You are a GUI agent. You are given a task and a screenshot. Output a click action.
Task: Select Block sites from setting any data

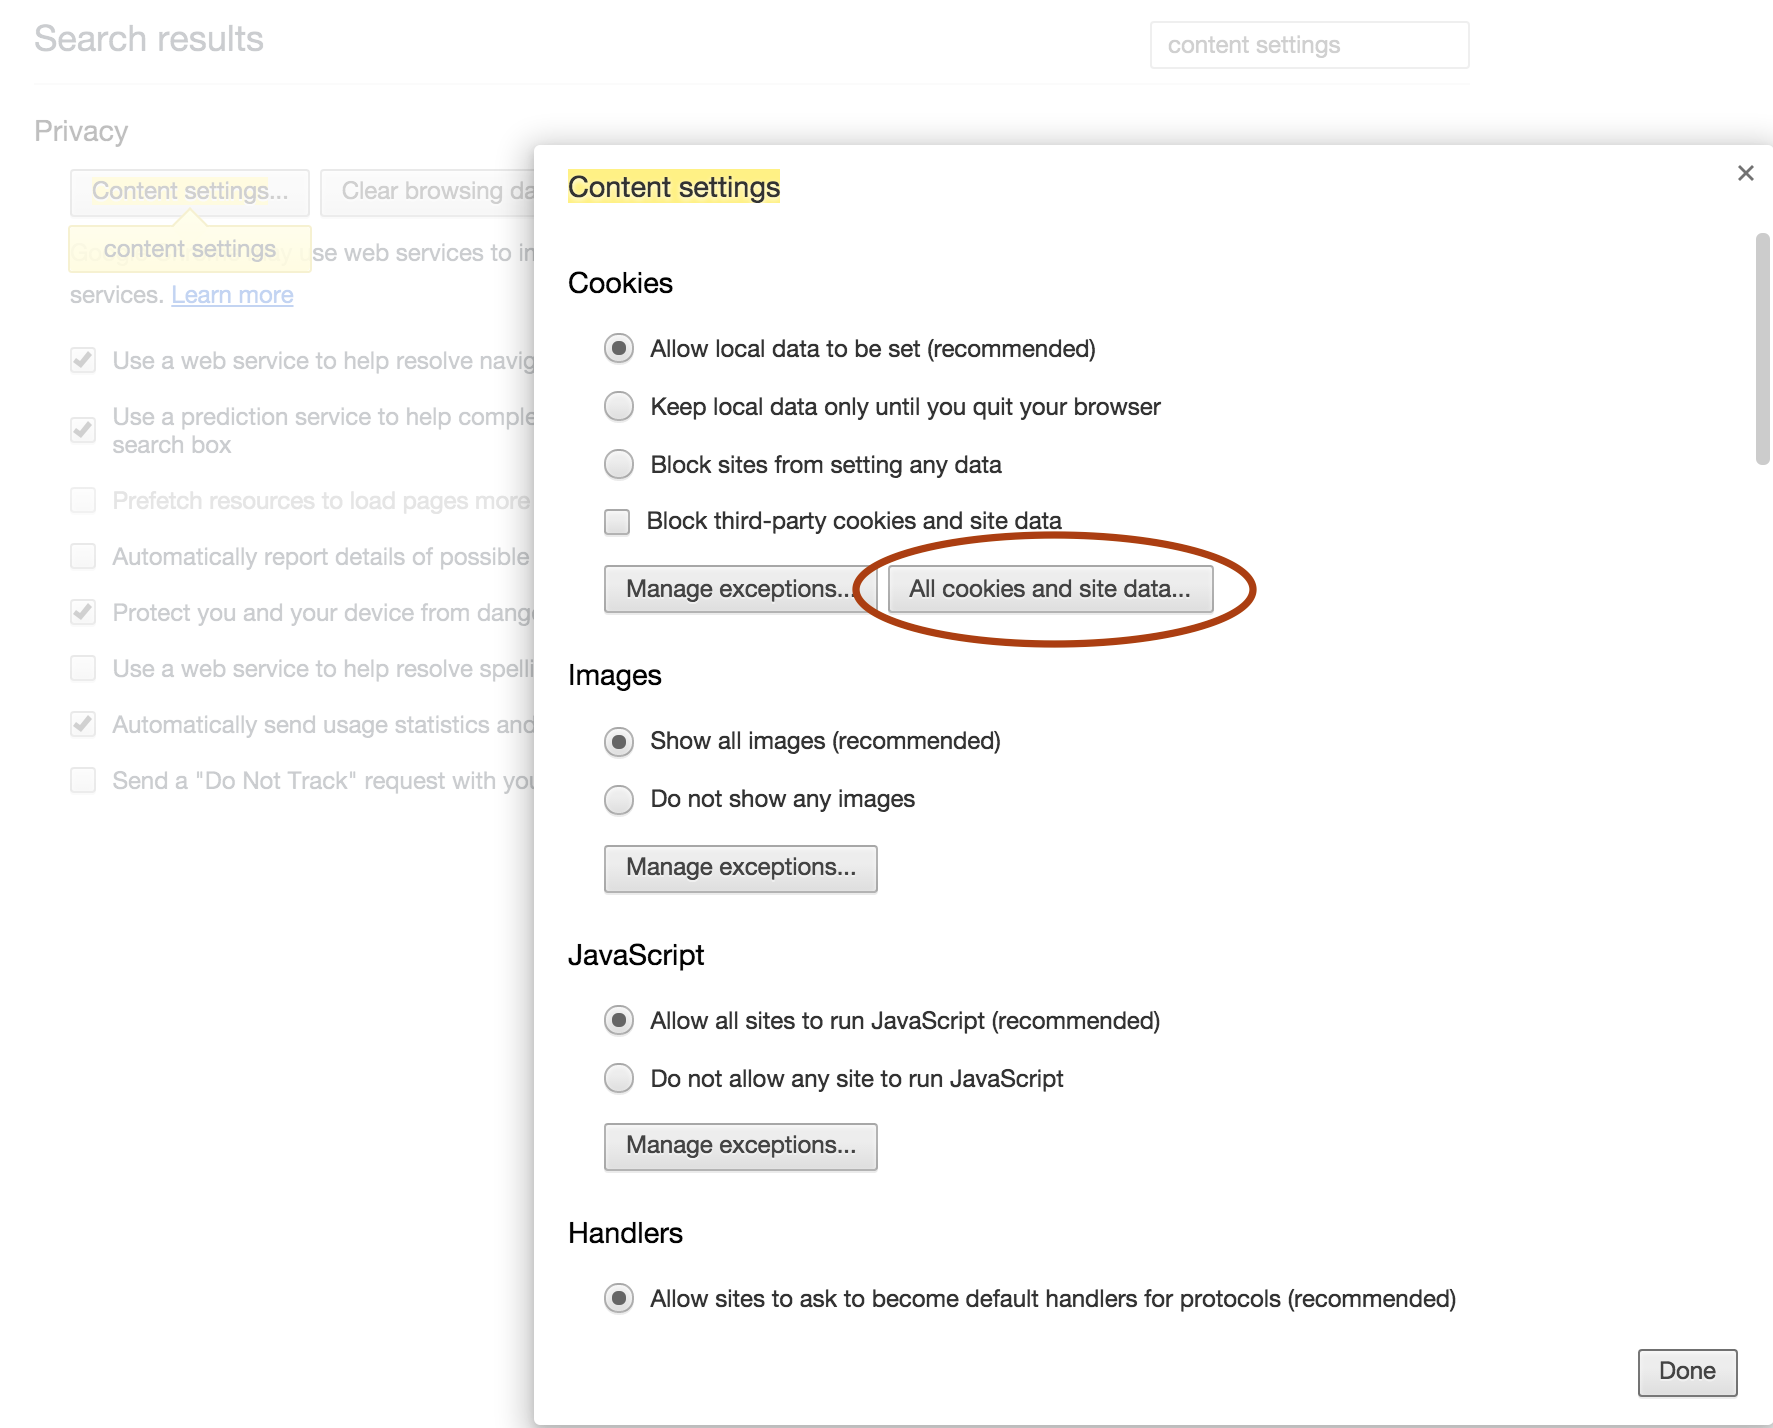[618, 464]
